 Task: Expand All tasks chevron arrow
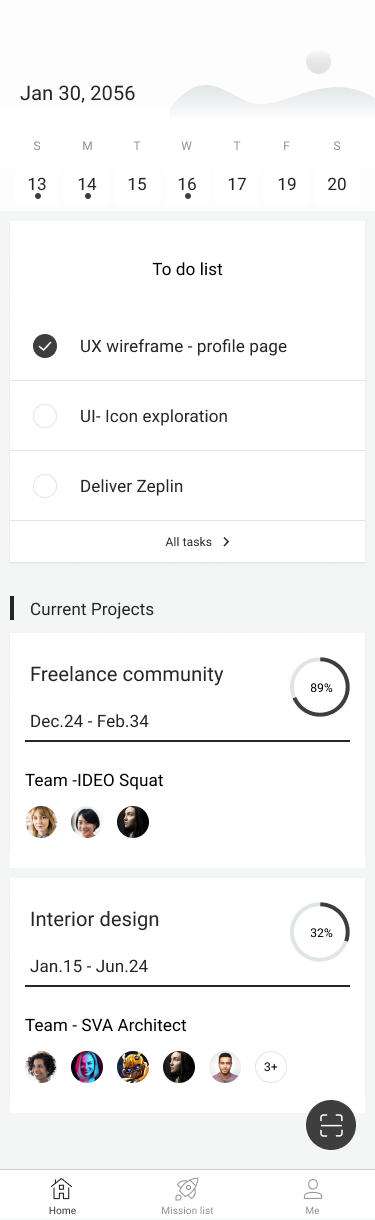226,542
